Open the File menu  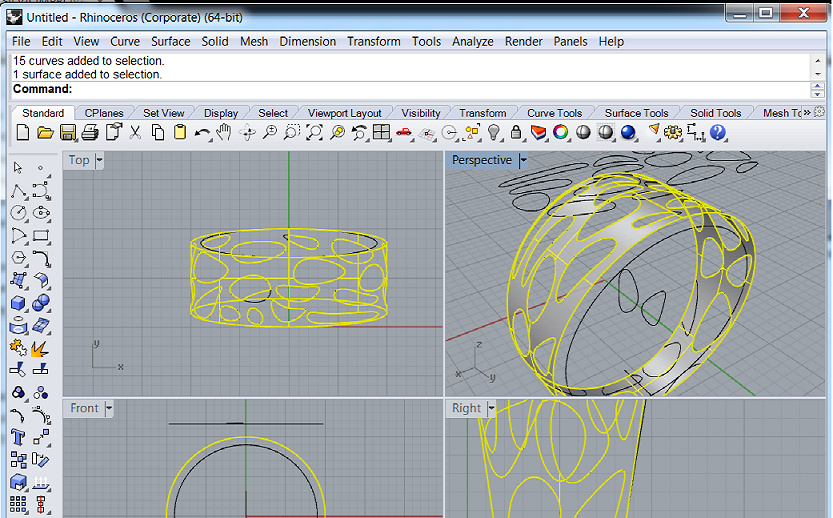[x=21, y=41]
